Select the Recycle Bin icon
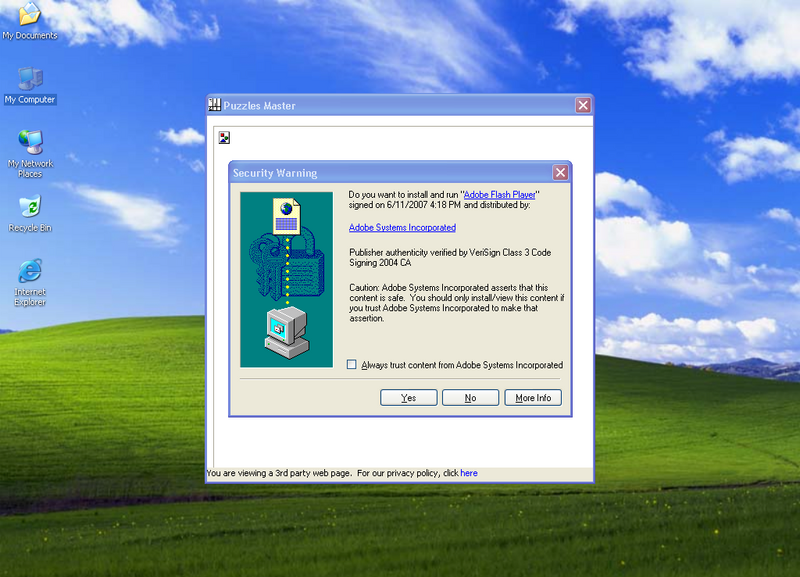 click(x=30, y=213)
